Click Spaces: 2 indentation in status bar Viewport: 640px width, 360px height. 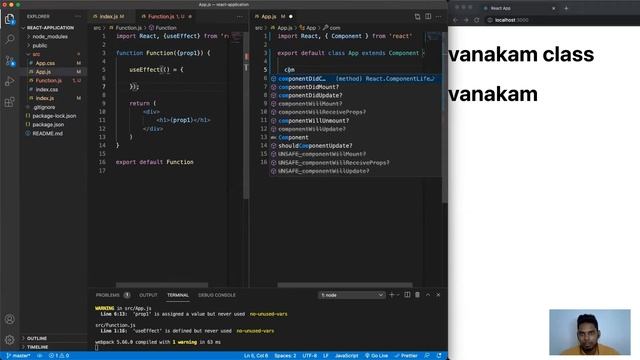point(285,356)
